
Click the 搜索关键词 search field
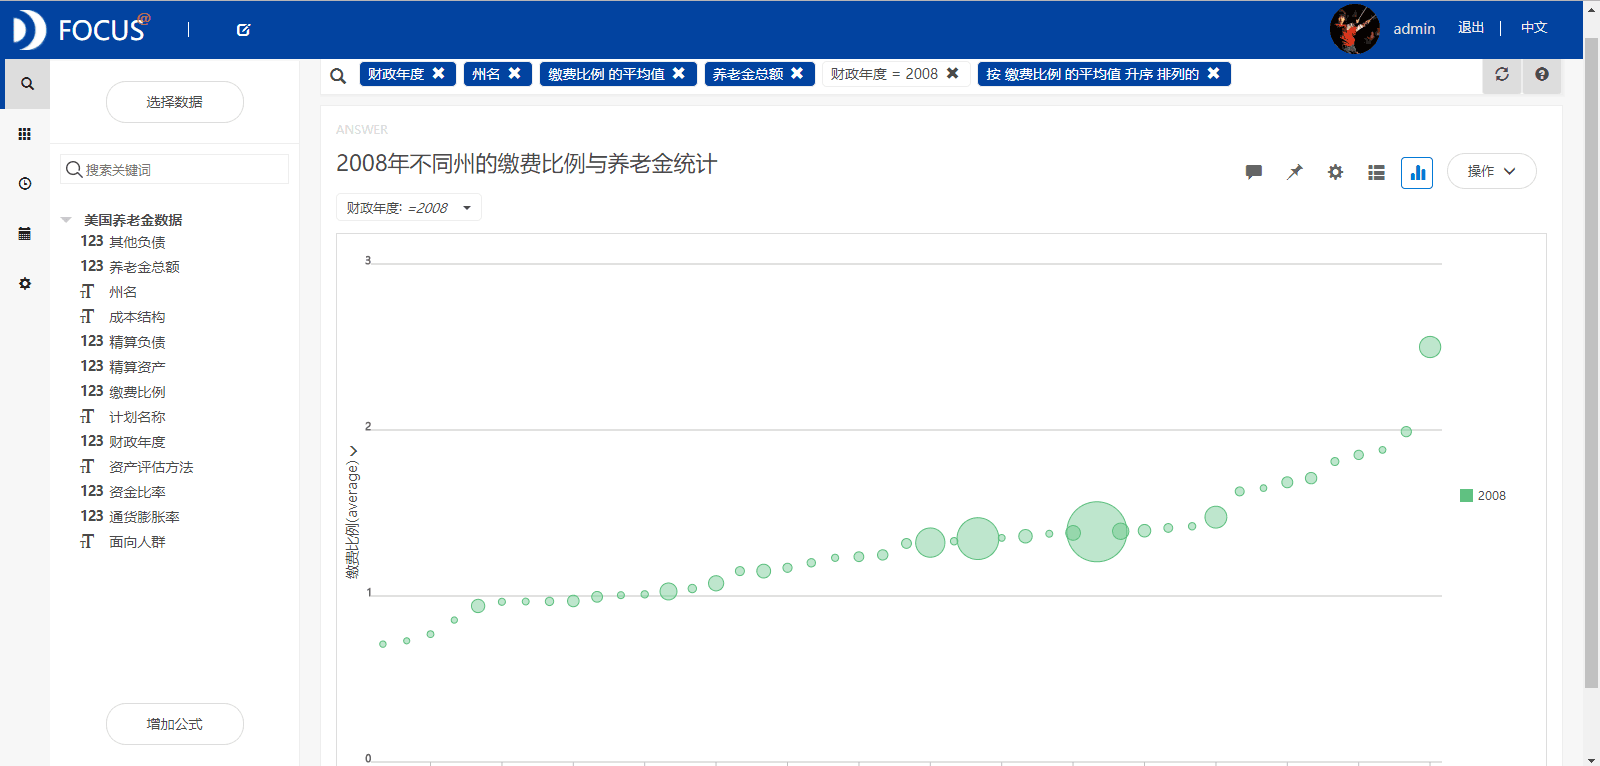coord(175,170)
